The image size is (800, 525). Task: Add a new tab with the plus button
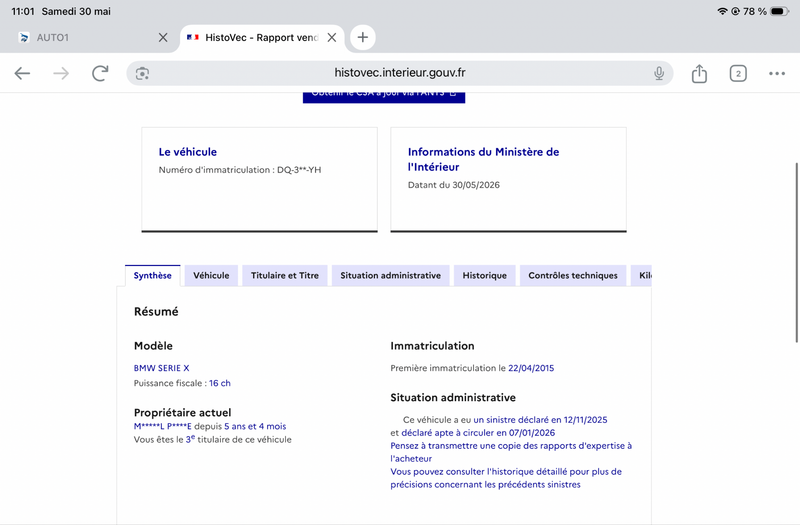coord(362,37)
